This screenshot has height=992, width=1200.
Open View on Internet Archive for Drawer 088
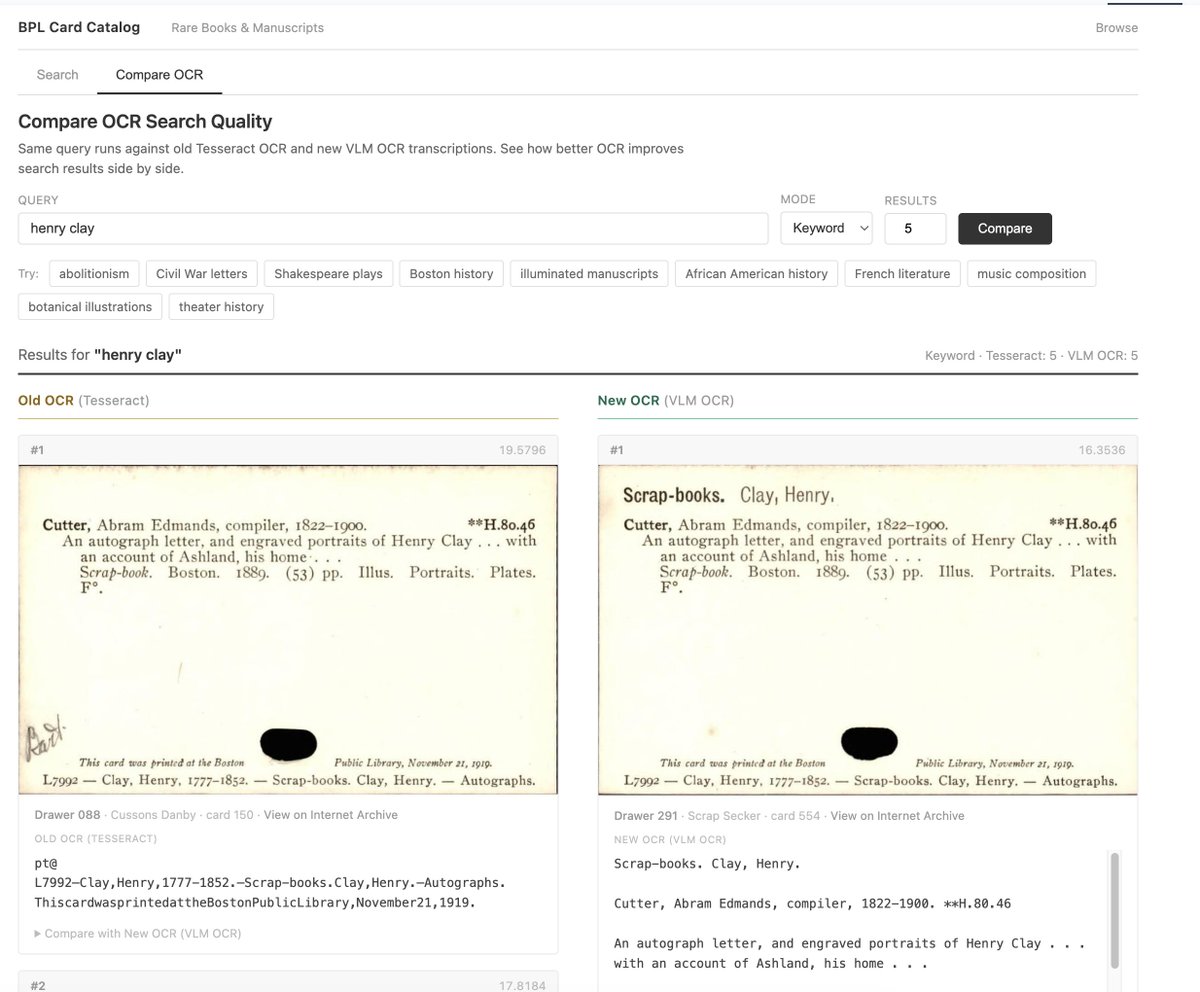pyautogui.click(x=330, y=815)
